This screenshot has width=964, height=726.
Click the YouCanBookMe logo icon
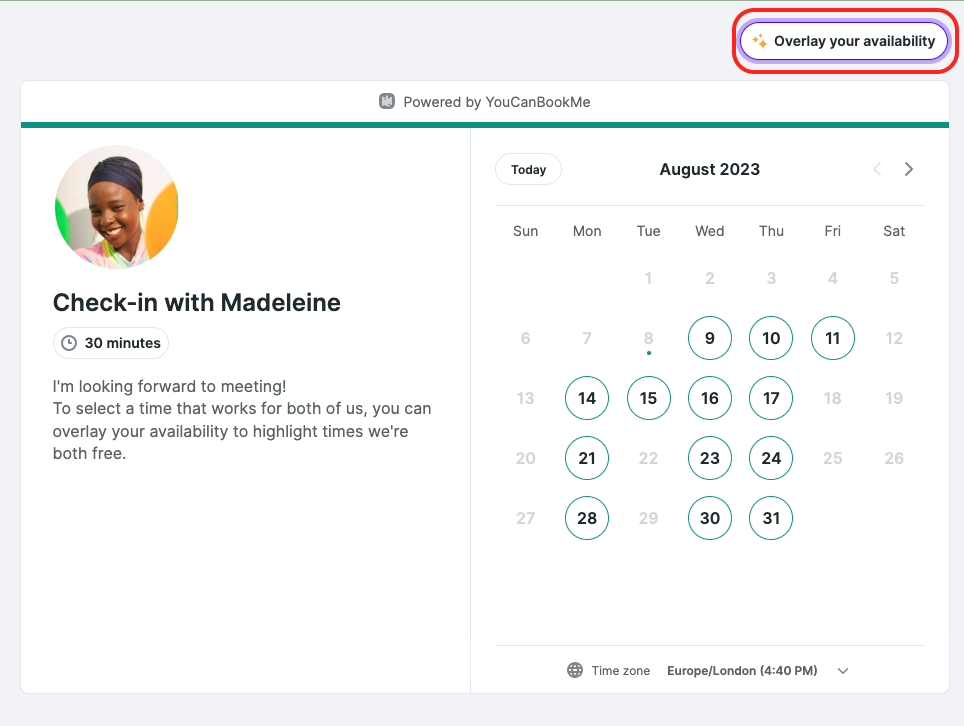[387, 101]
